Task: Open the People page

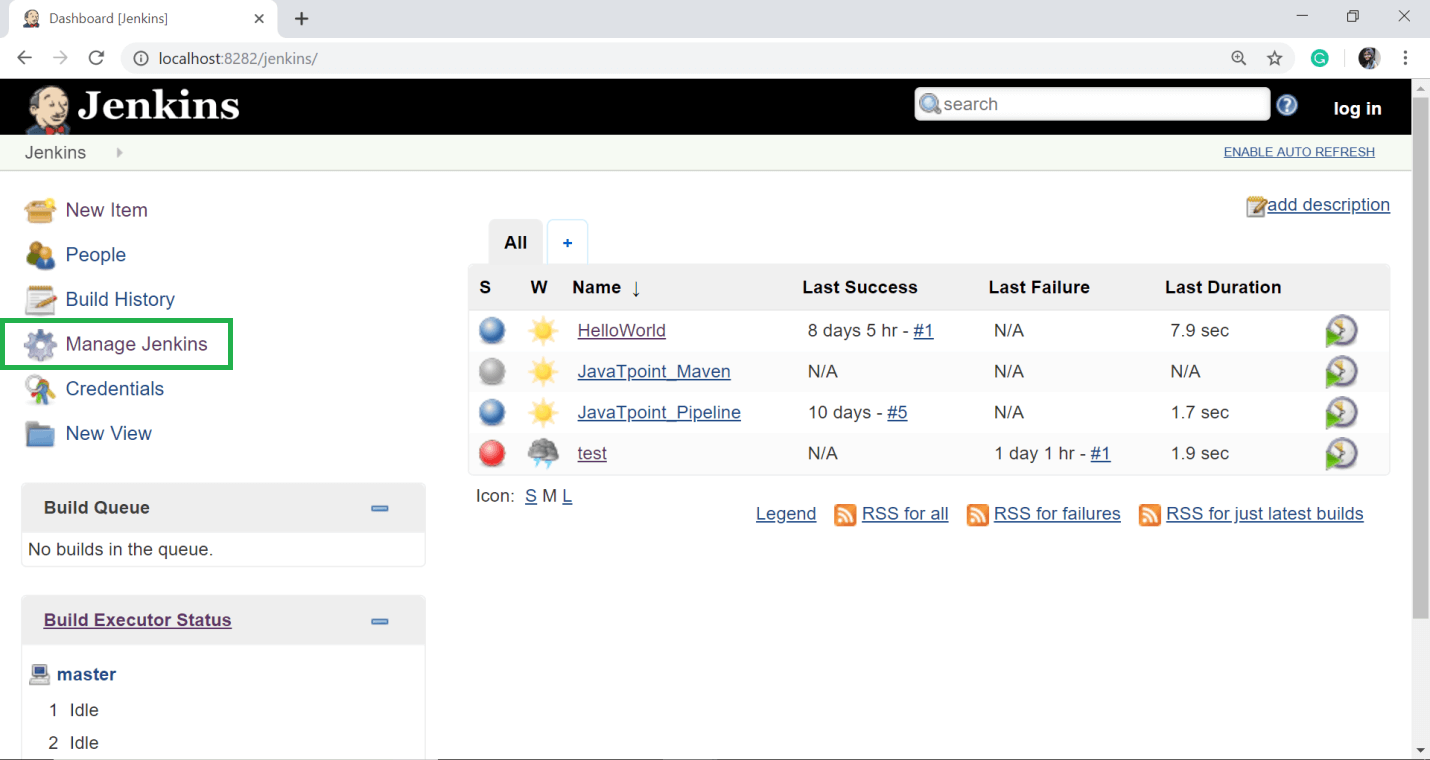Action: click(95, 255)
